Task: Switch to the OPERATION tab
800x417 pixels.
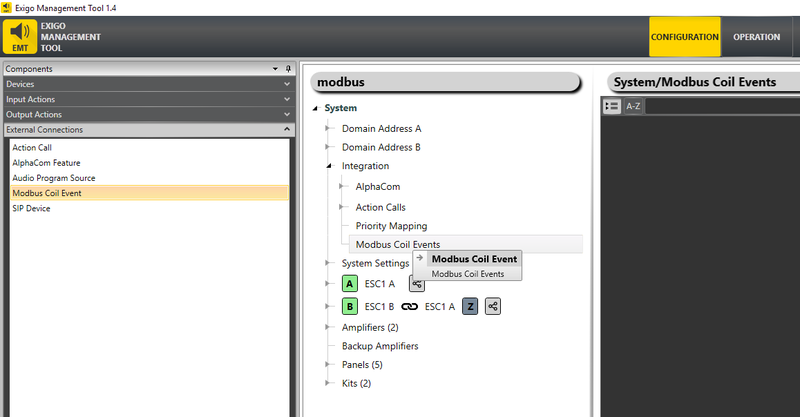Action: click(x=757, y=37)
